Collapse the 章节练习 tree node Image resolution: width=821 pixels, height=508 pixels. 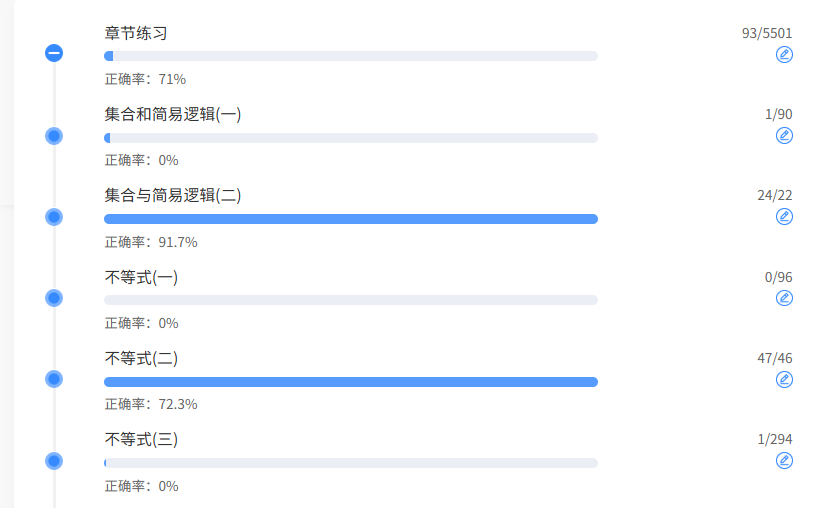(x=54, y=53)
